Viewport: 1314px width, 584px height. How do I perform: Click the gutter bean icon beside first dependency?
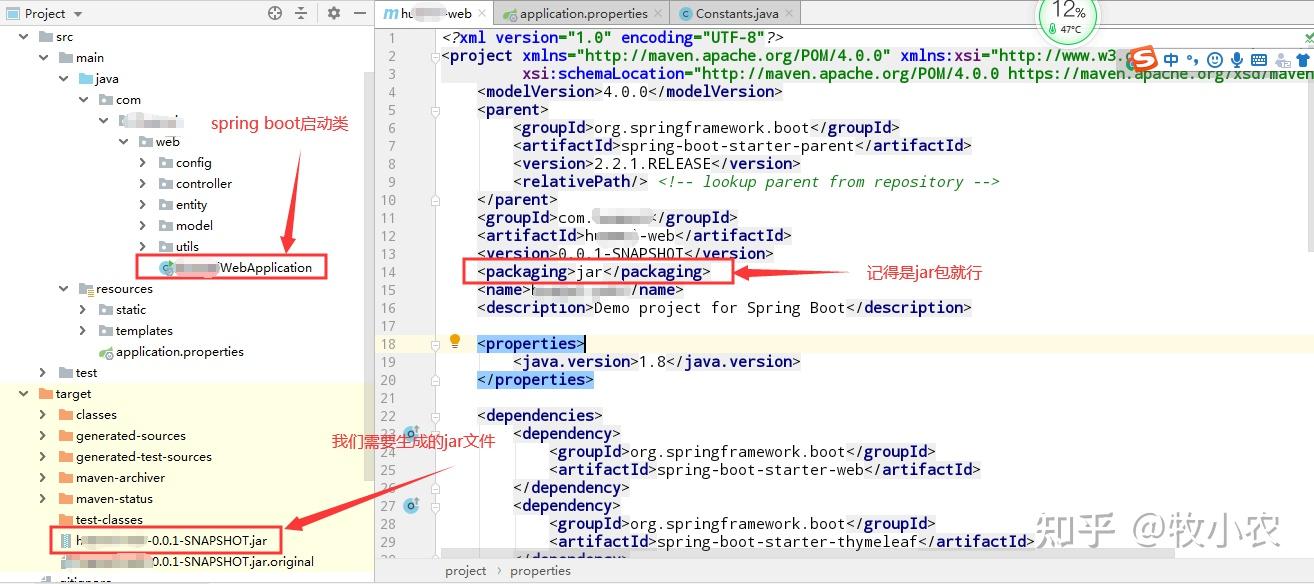pos(410,433)
